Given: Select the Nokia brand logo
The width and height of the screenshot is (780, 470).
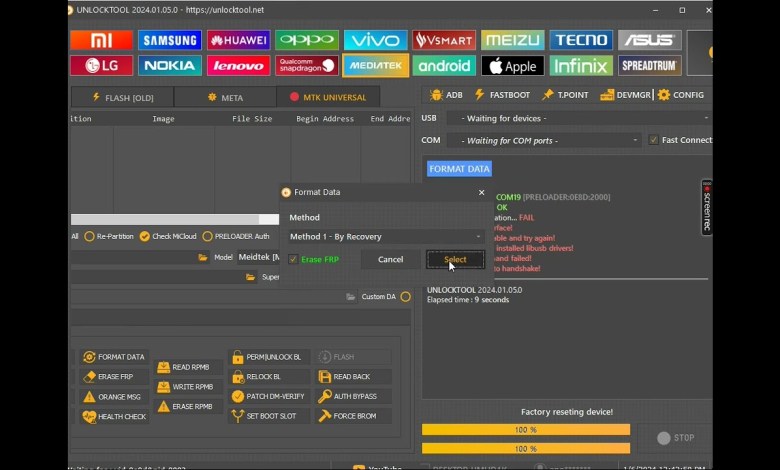Looking at the screenshot, I should coord(170,66).
